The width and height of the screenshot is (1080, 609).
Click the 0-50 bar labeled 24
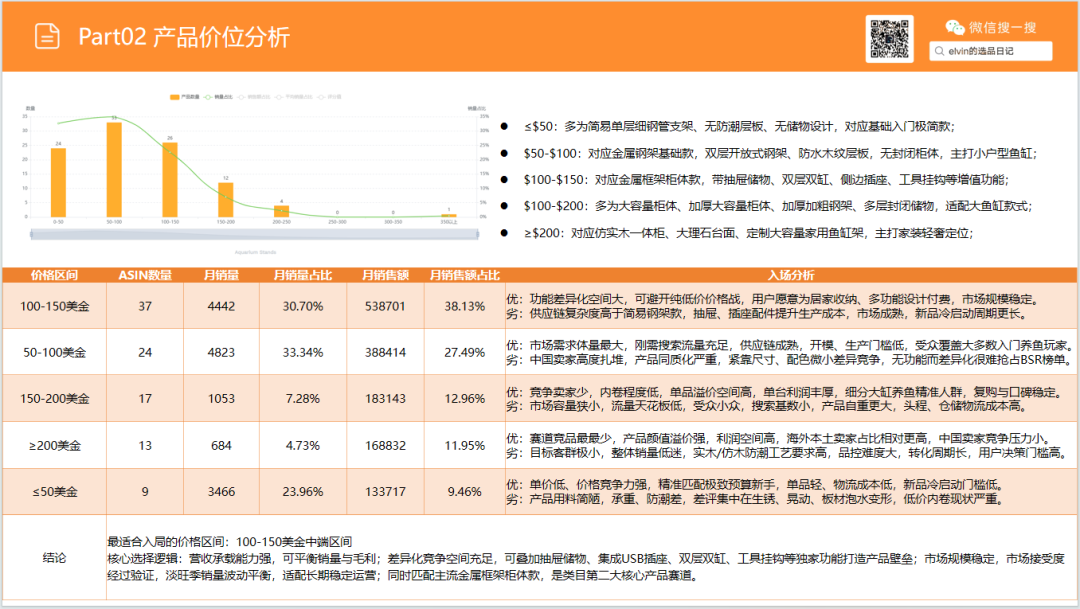59,183
